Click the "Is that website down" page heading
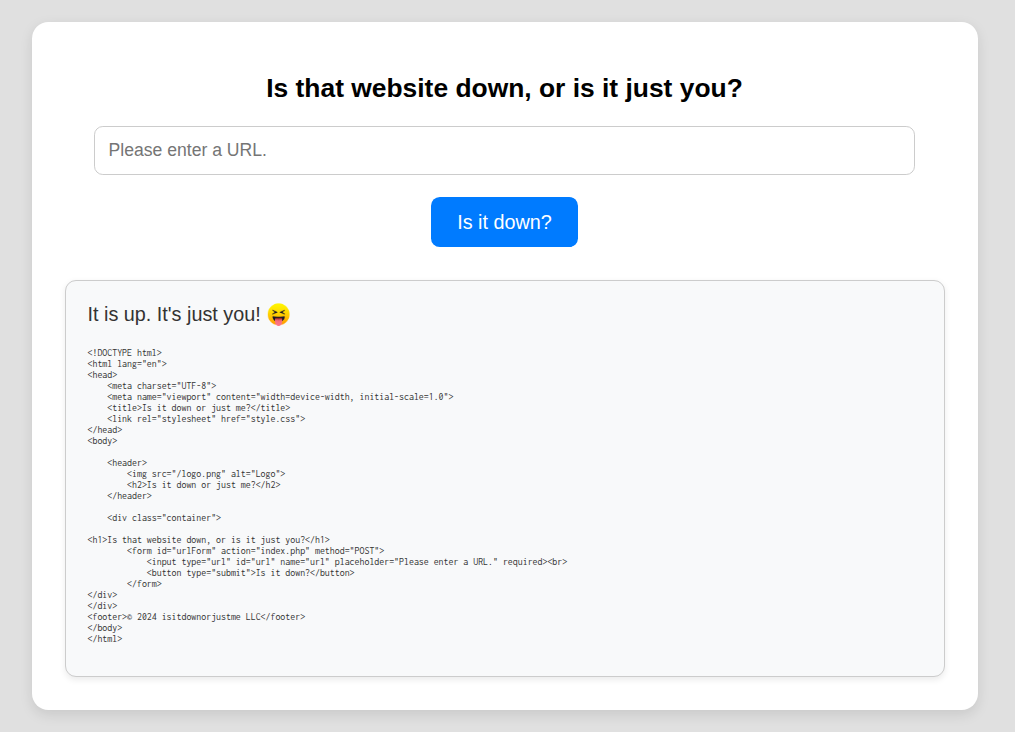1015x732 pixels. pyautogui.click(x=504, y=88)
